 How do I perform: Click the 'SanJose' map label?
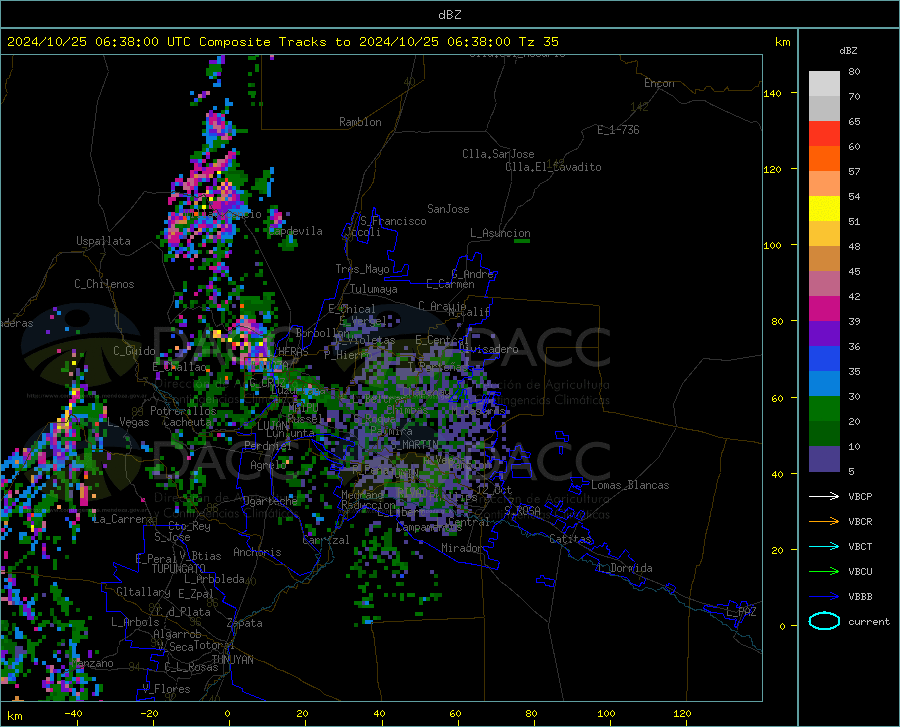(x=448, y=209)
